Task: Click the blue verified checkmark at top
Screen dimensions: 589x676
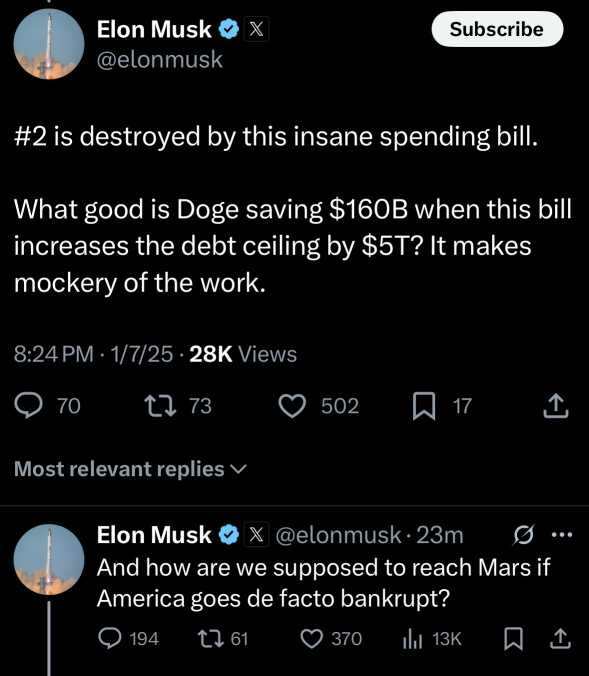Action: pyautogui.click(x=229, y=29)
